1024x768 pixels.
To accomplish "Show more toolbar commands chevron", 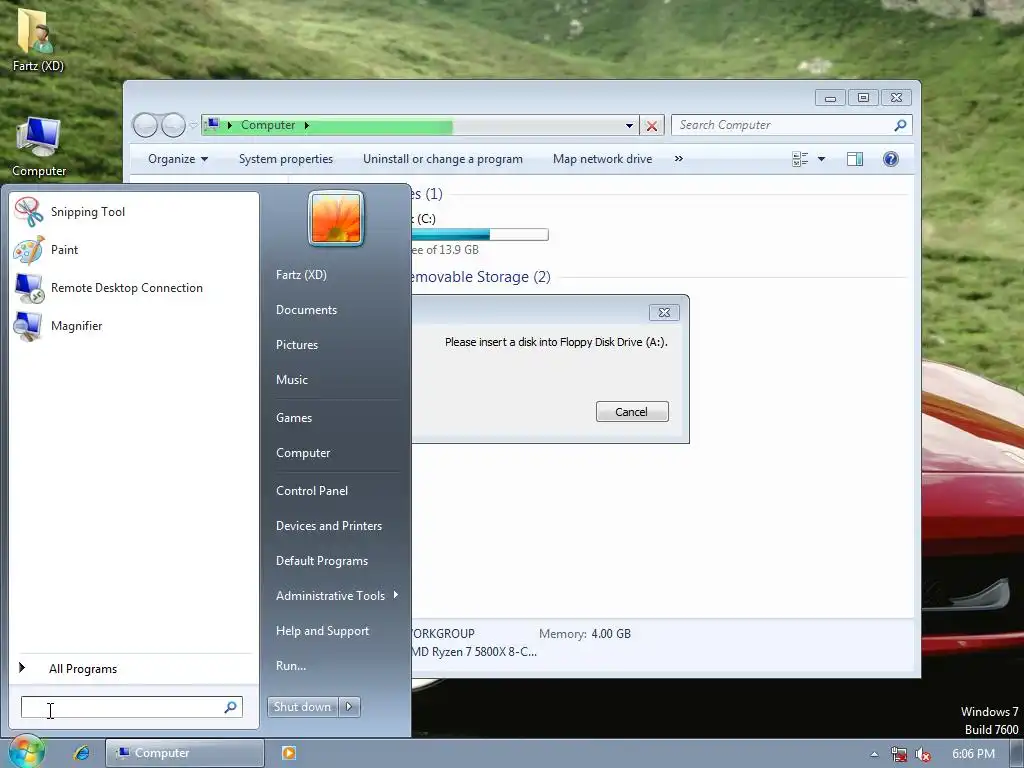I will [679, 159].
